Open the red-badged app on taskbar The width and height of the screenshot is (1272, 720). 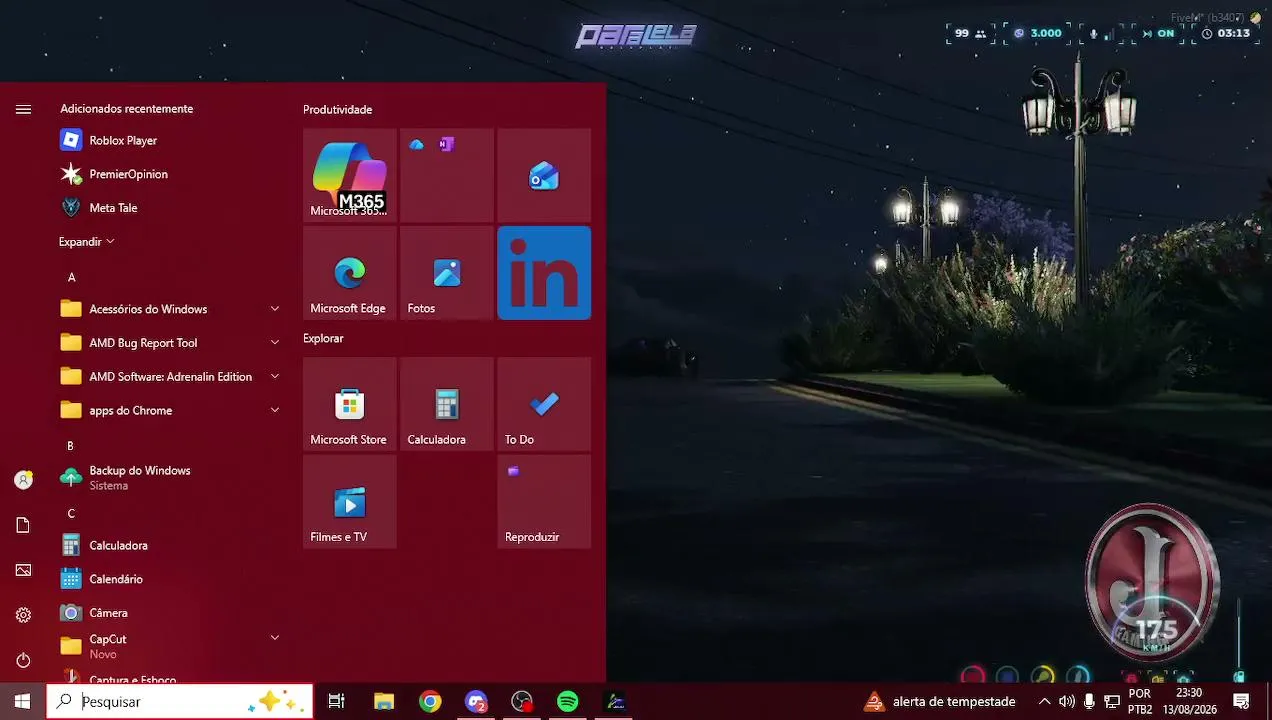click(x=522, y=702)
